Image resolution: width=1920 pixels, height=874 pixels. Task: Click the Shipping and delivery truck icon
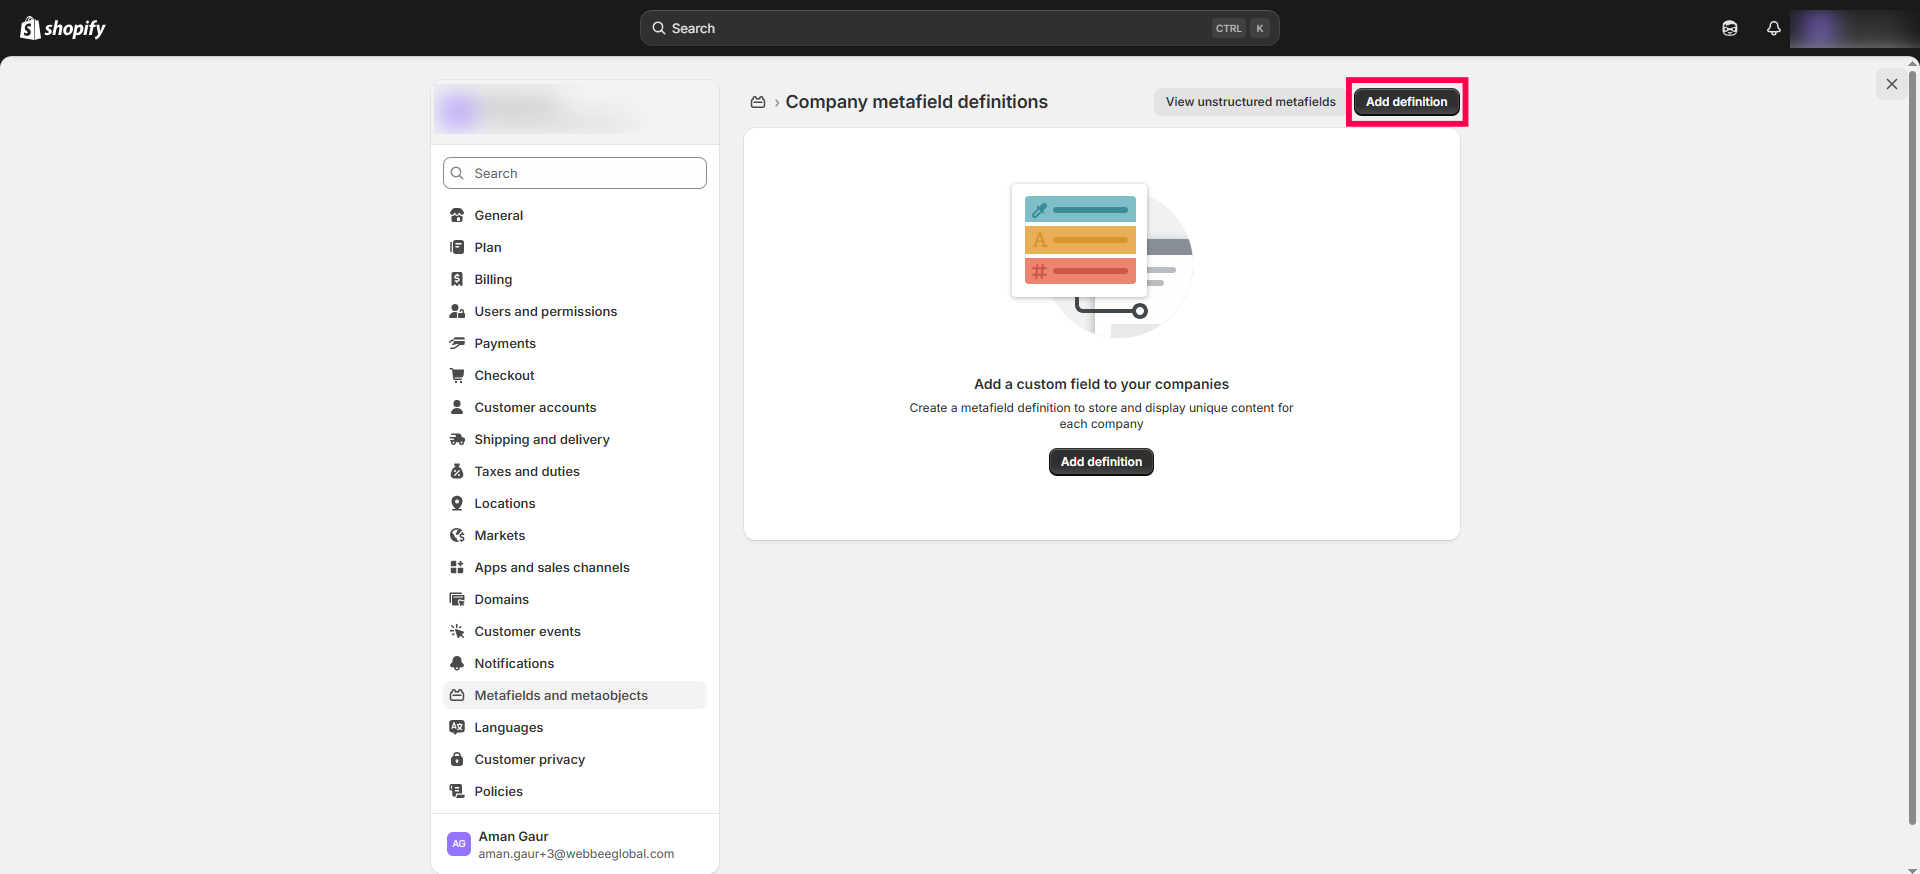pos(457,439)
